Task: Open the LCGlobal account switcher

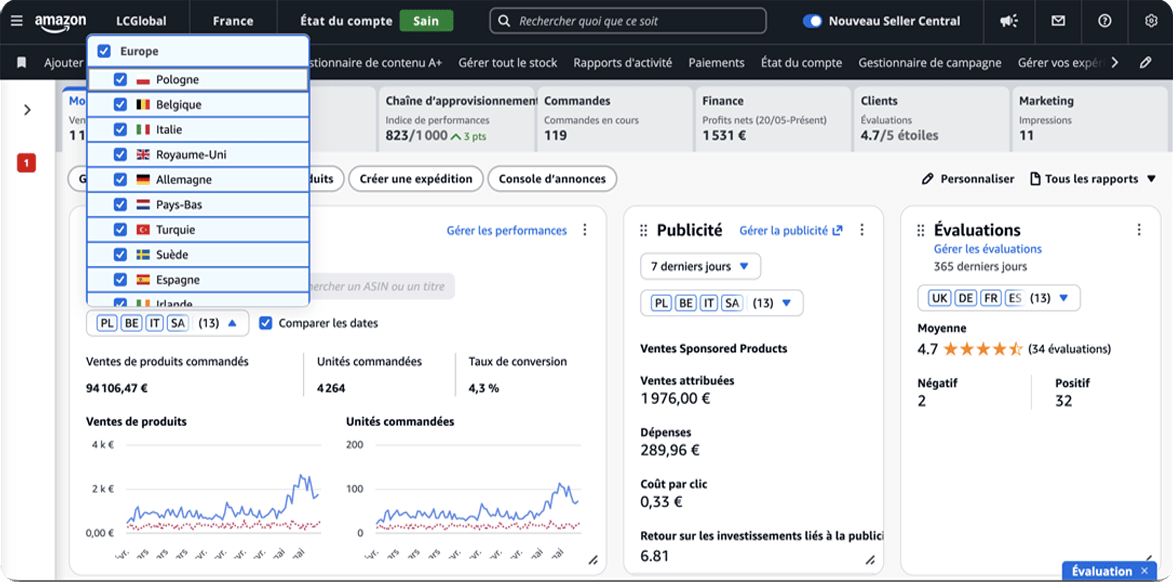Action: coord(141,22)
